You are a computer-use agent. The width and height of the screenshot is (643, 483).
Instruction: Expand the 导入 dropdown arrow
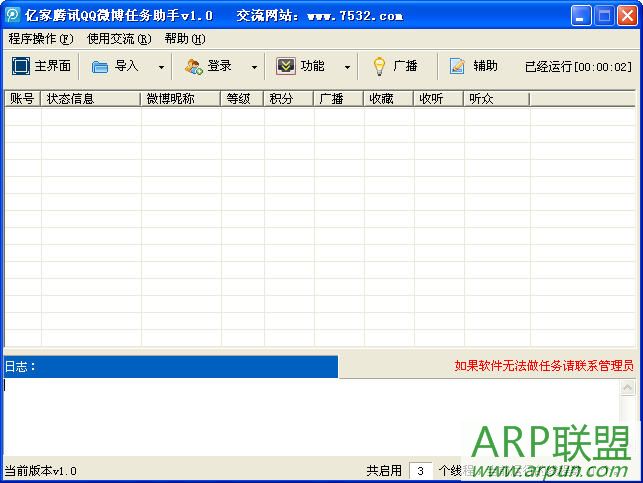coord(161,67)
